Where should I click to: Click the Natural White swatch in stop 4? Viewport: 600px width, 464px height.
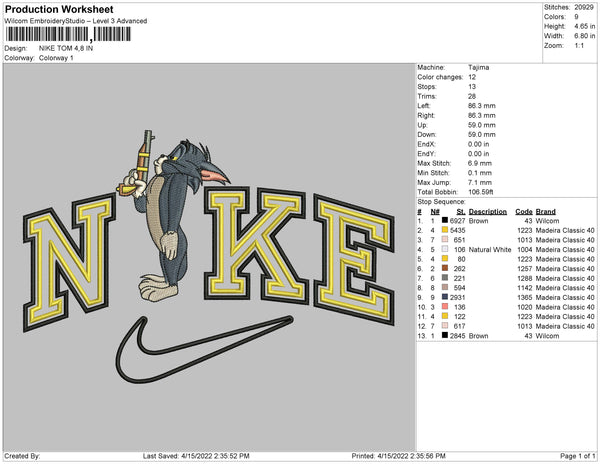click(x=445, y=249)
